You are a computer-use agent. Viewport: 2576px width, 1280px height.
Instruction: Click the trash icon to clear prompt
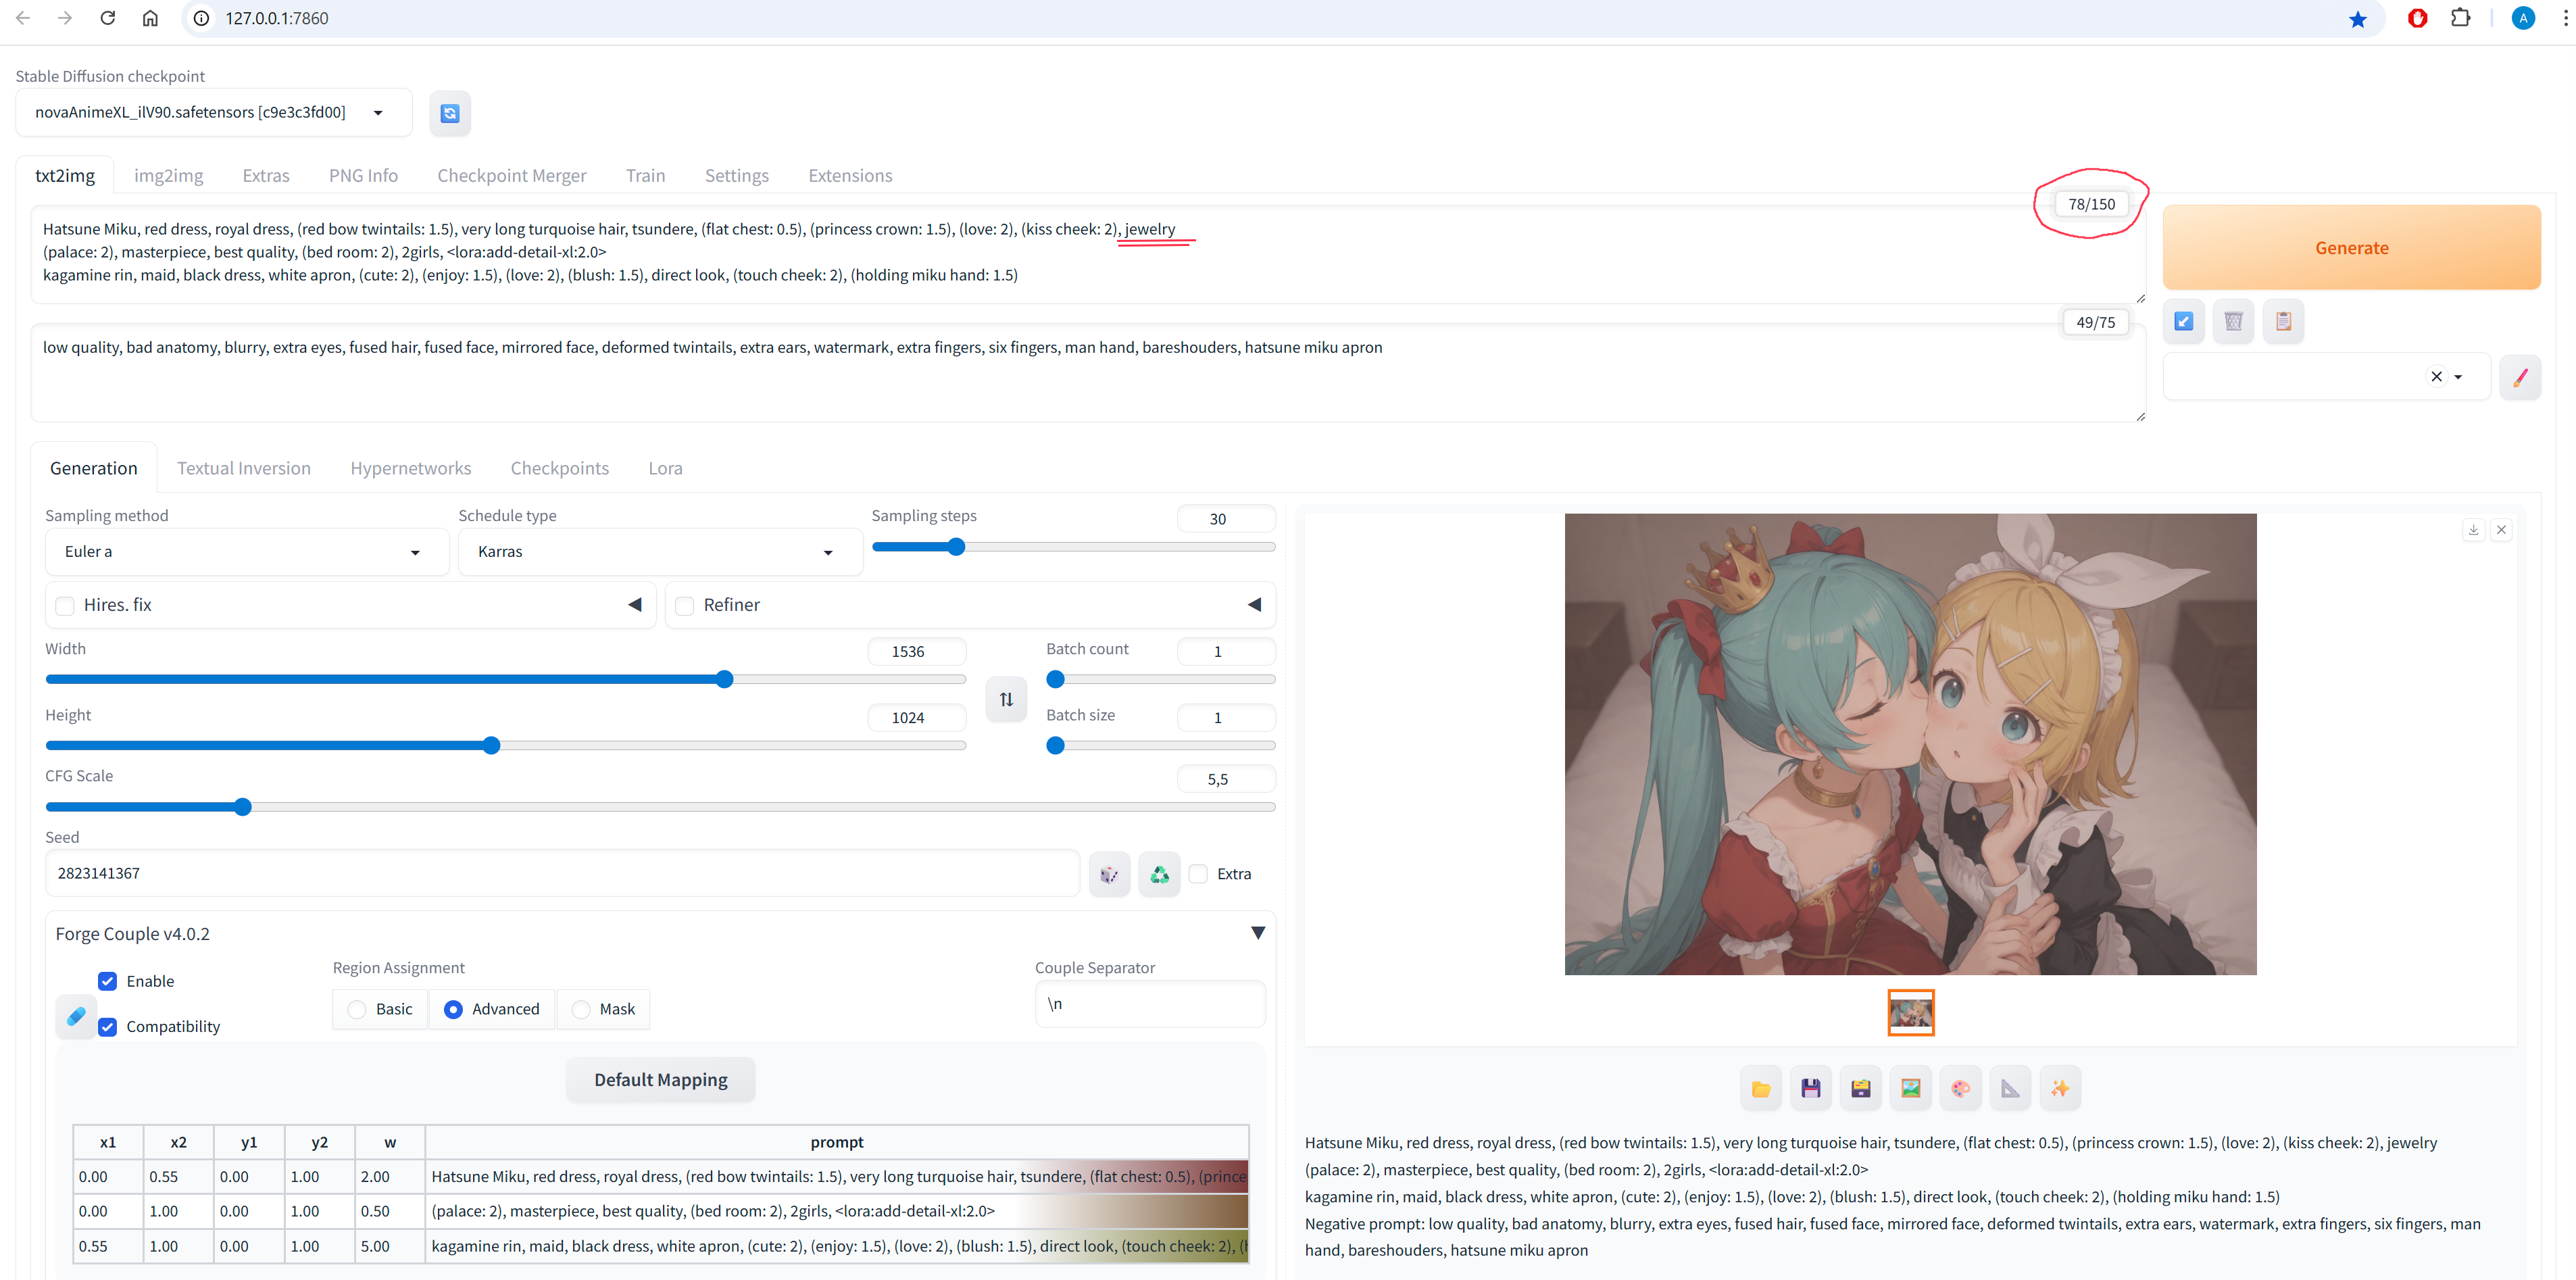click(2233, 321)
